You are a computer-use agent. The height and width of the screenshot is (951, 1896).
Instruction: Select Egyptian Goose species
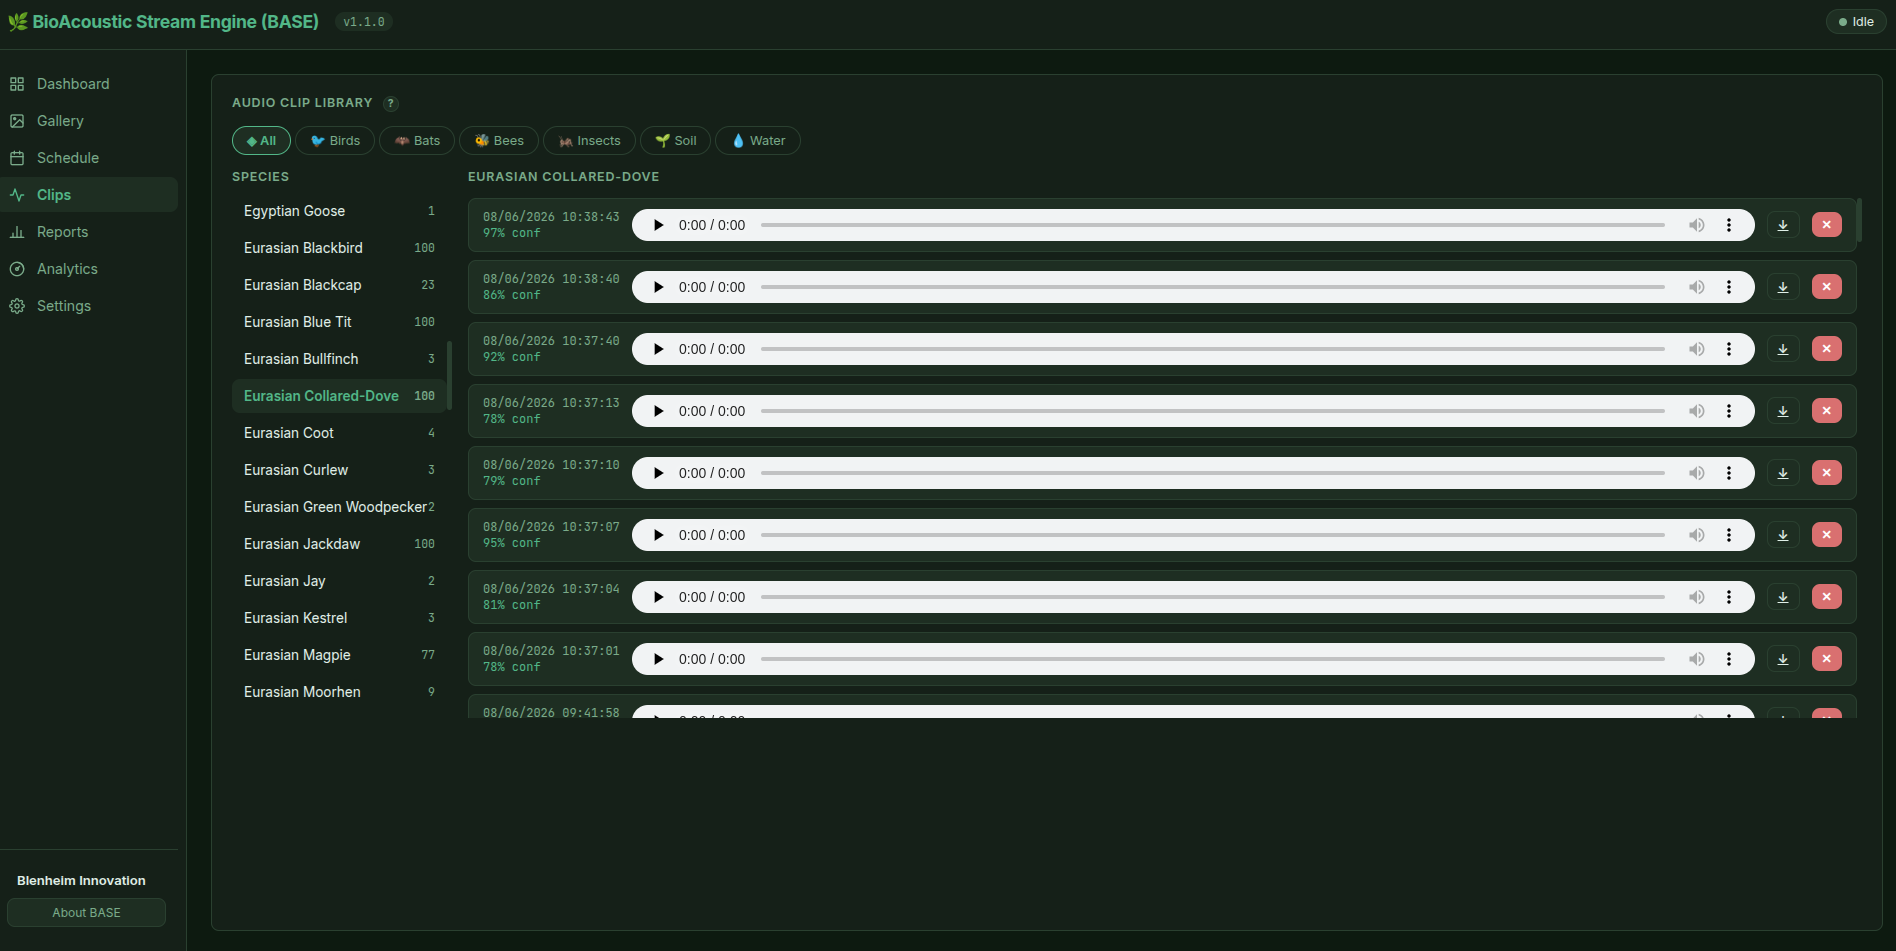click(339, 211)
